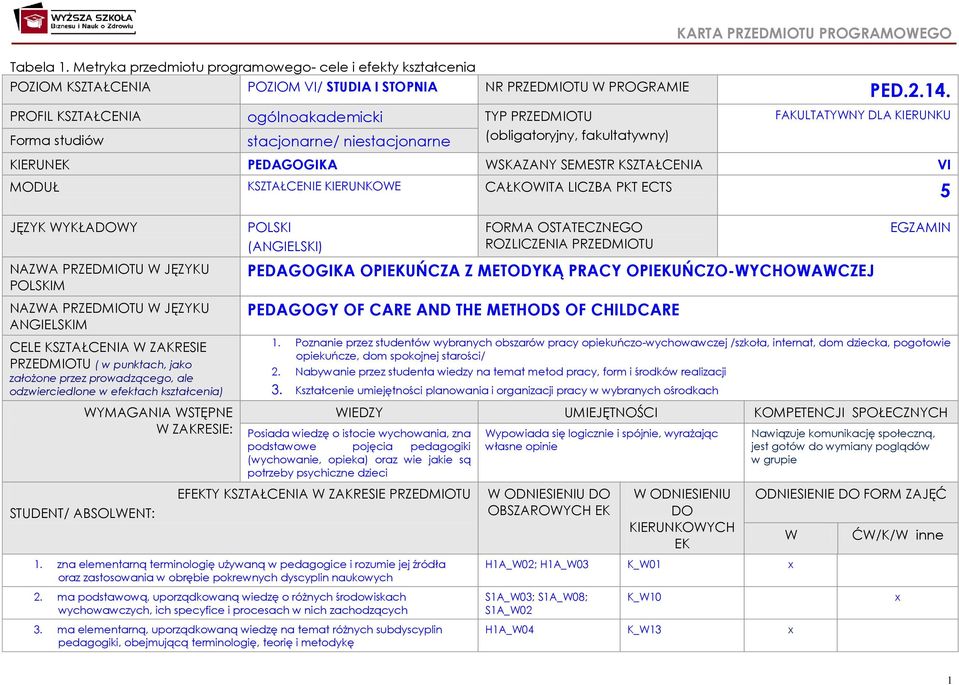Image resolution: width=959 pixels, height=685 pixels.
Task: Click the 'ĆW/K/W inne' sub-column header
Action: pos(897,535)
